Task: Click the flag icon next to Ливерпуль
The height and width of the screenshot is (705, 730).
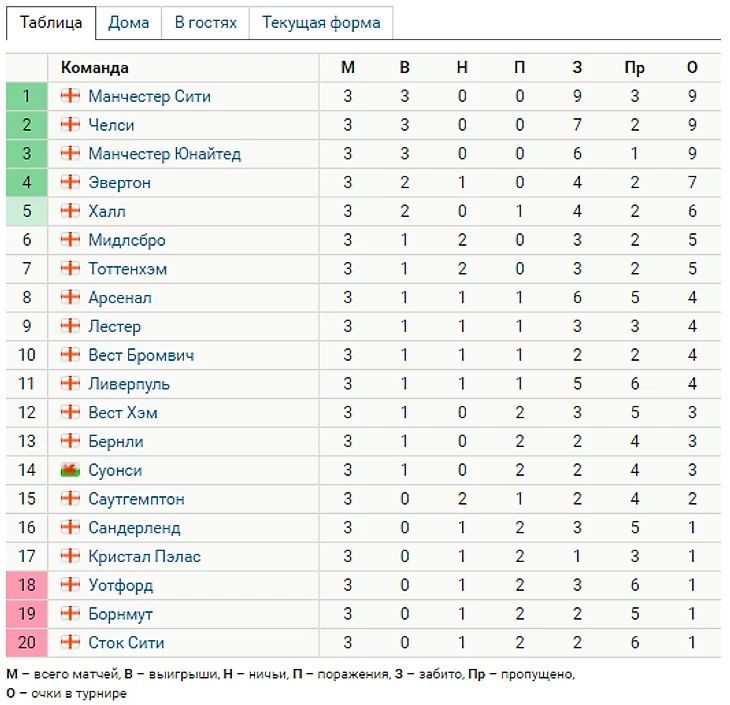Action: pos(70,385)
